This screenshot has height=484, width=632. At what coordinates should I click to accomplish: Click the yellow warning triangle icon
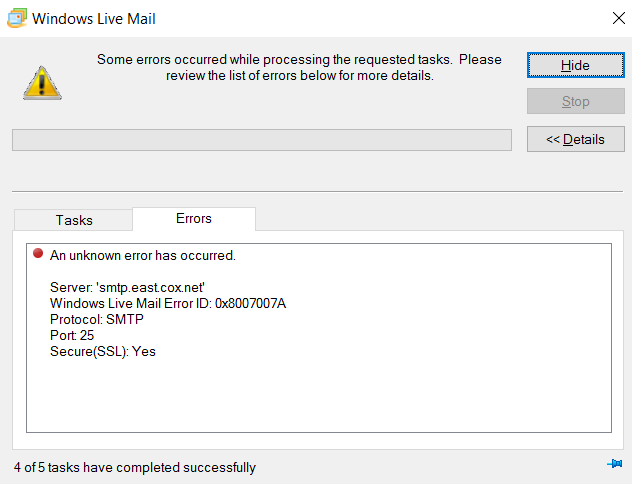(x=42, y=83)
